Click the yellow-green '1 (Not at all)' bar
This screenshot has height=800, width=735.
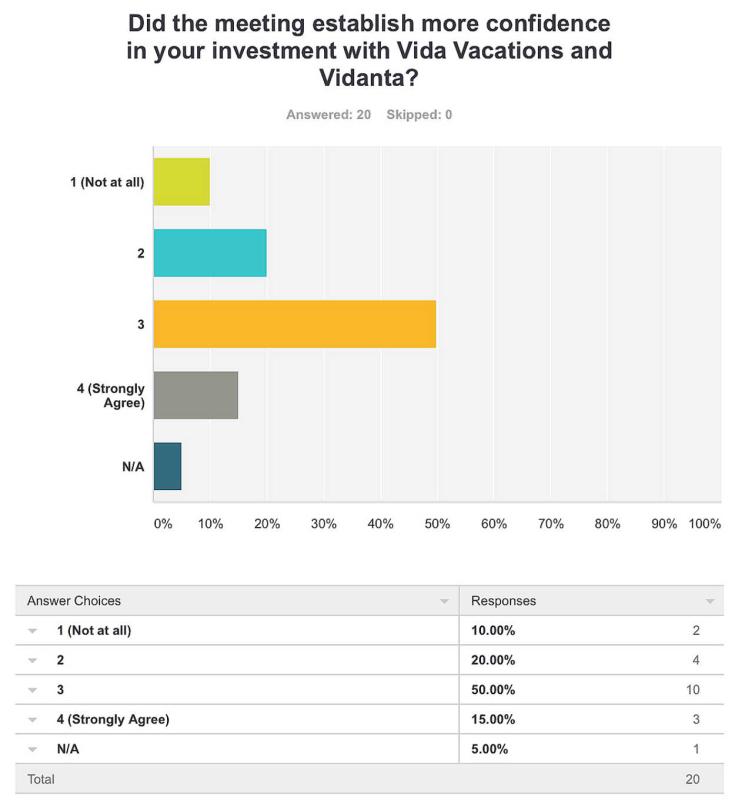point(181,182)
